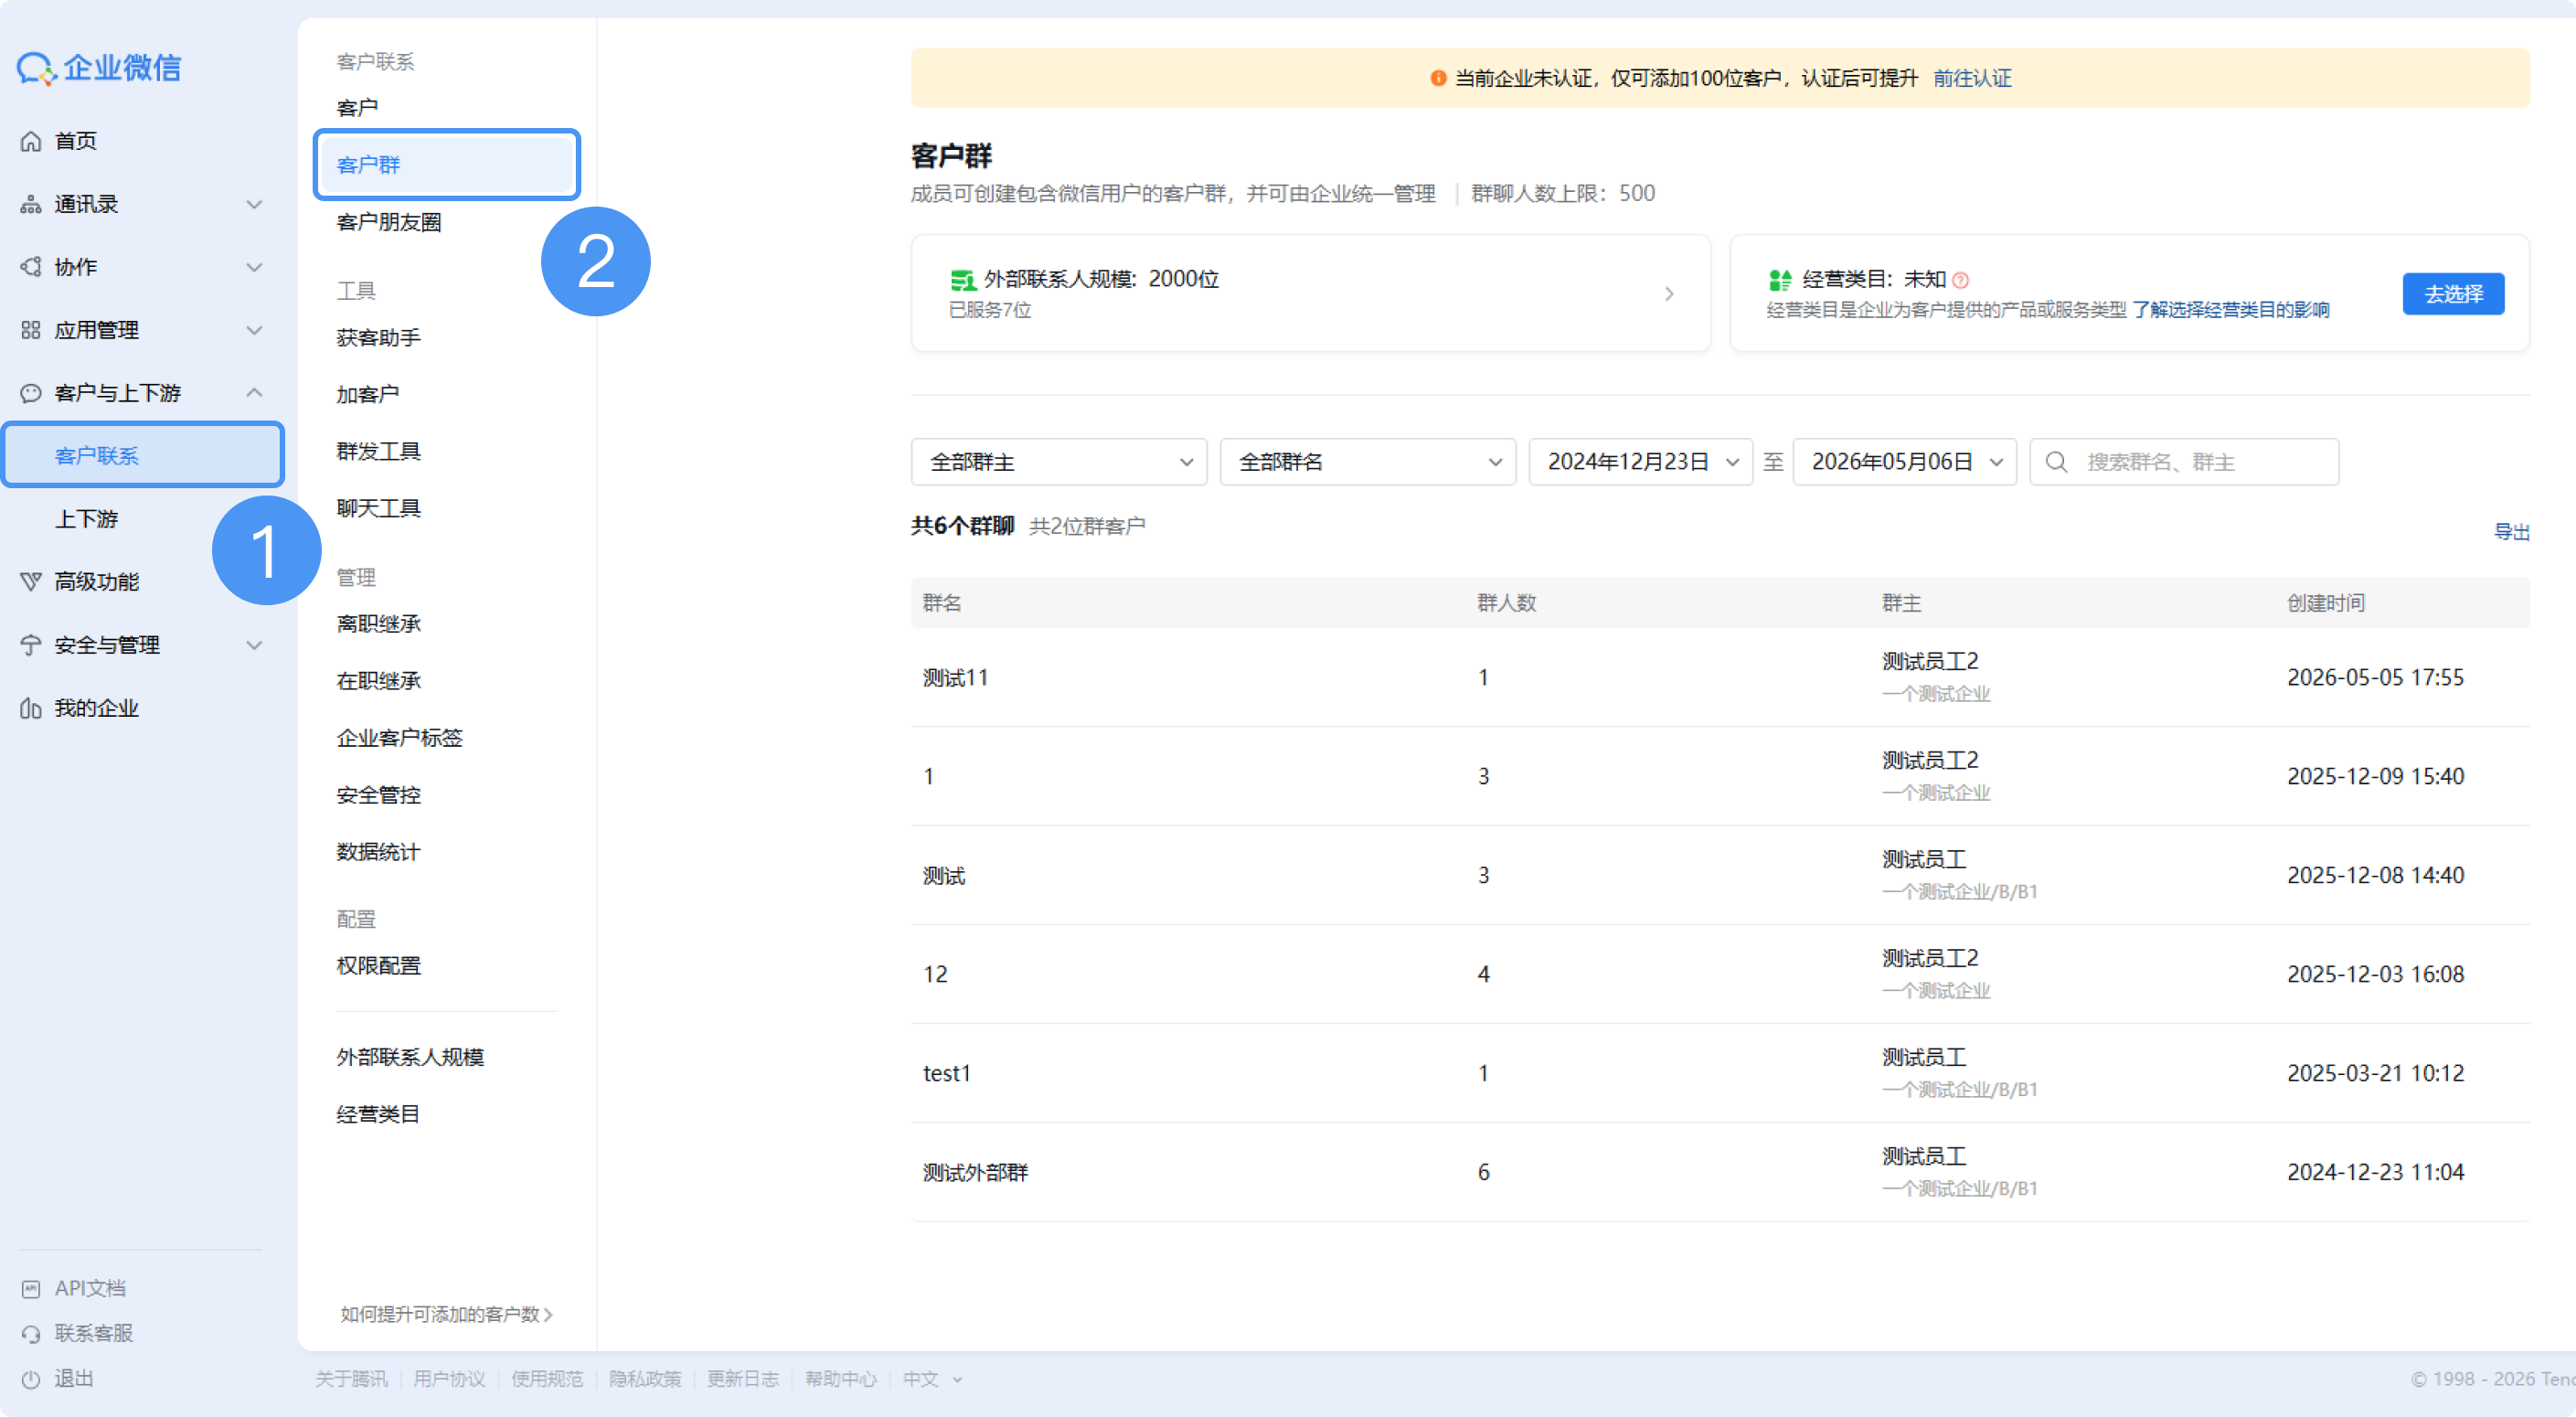The height and width of the screenshot is (1417, 2576).
Task: Open the 客户朋友圈 submenu item
Action: [389, 222]
